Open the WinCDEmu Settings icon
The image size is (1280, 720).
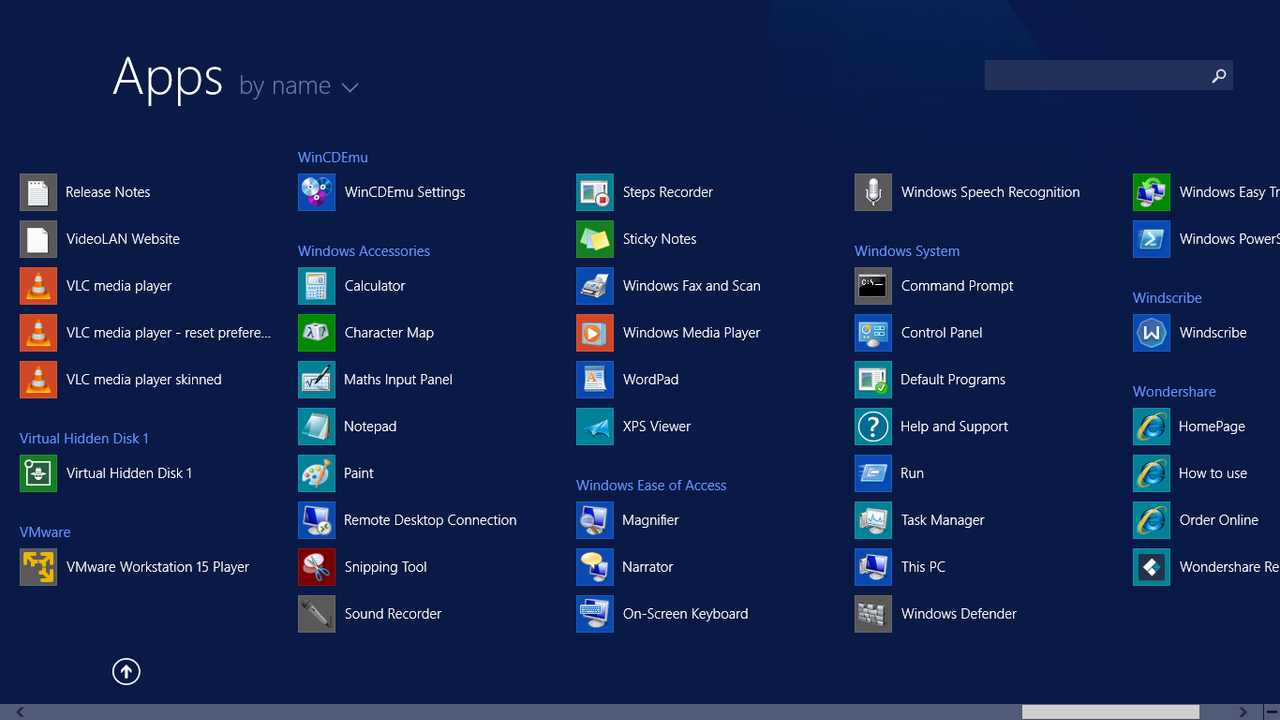pyautogui.click(x=317, y=192)
